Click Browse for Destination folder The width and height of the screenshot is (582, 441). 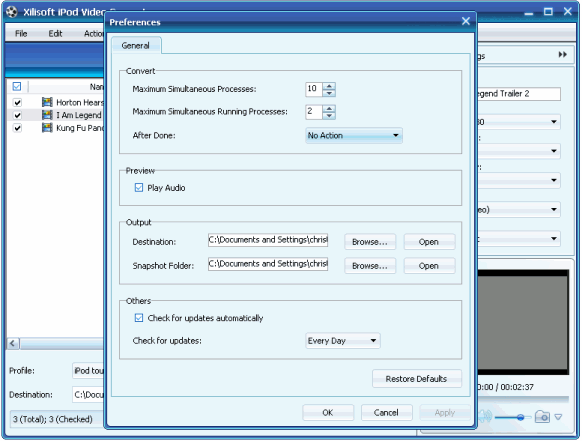[370, 242]
